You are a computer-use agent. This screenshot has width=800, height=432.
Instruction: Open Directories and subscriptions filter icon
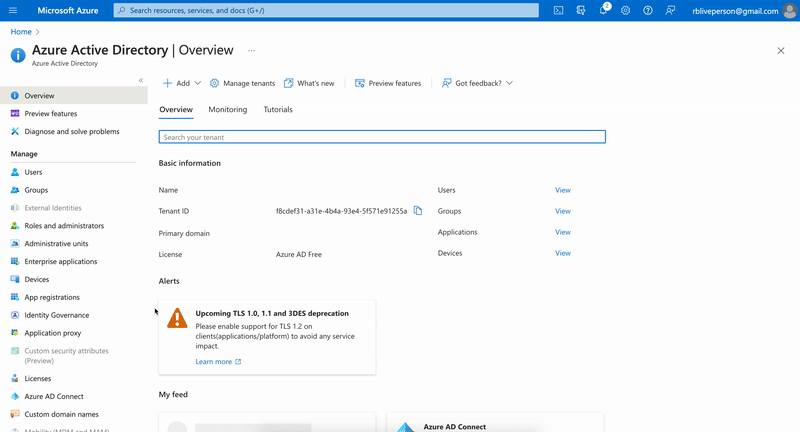pyautogui.click(x=581, y=10)
